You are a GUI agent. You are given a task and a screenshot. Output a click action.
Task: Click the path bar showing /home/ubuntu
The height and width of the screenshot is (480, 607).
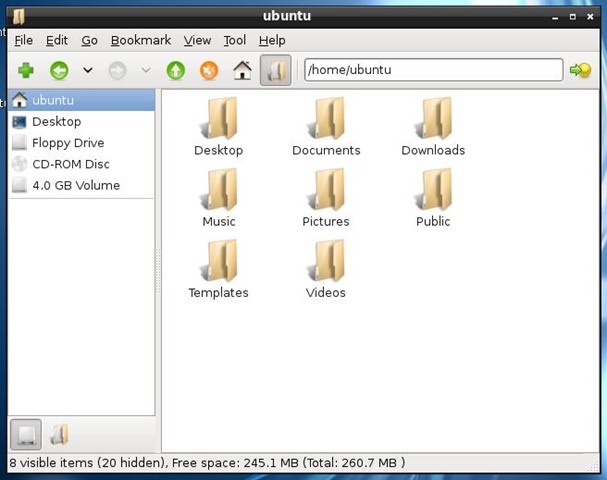click(434, 70)
